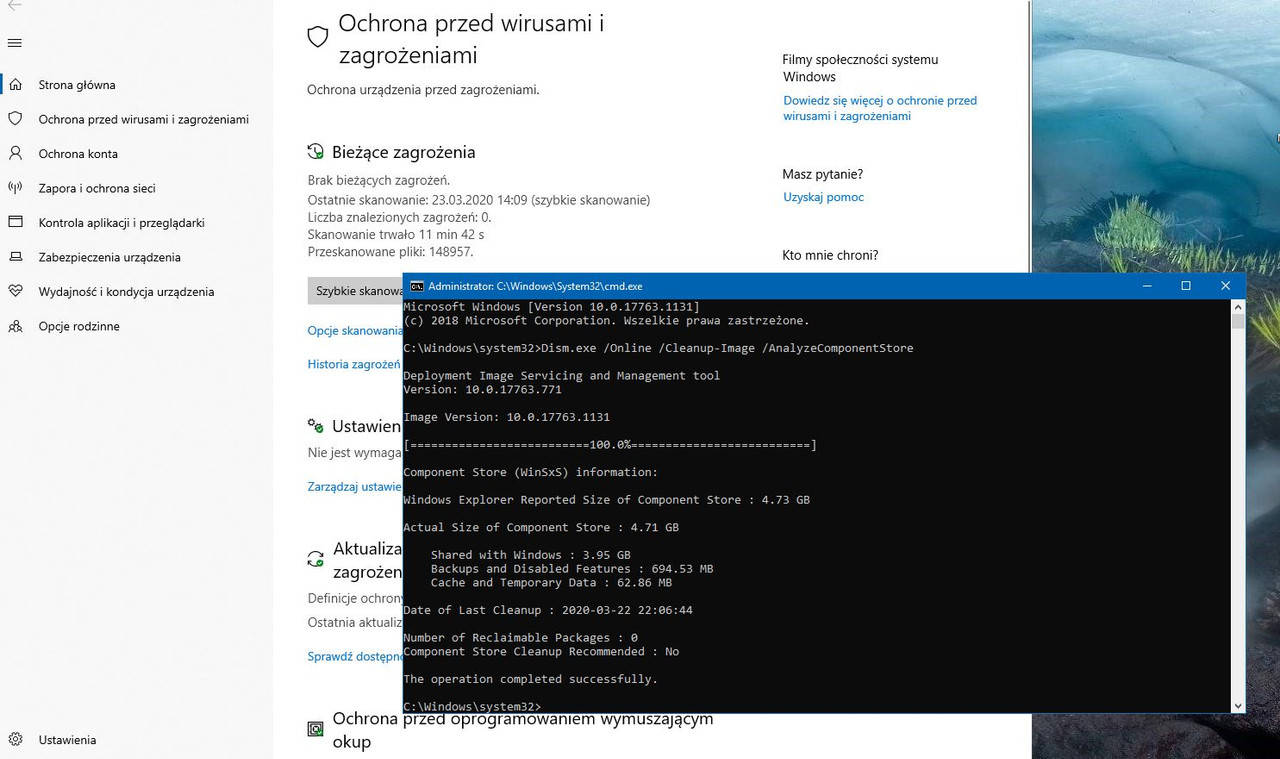The image size is (1280, 759).
Task: Click the Wydajność i kondycja heart icon
Action: click(15, 291)
